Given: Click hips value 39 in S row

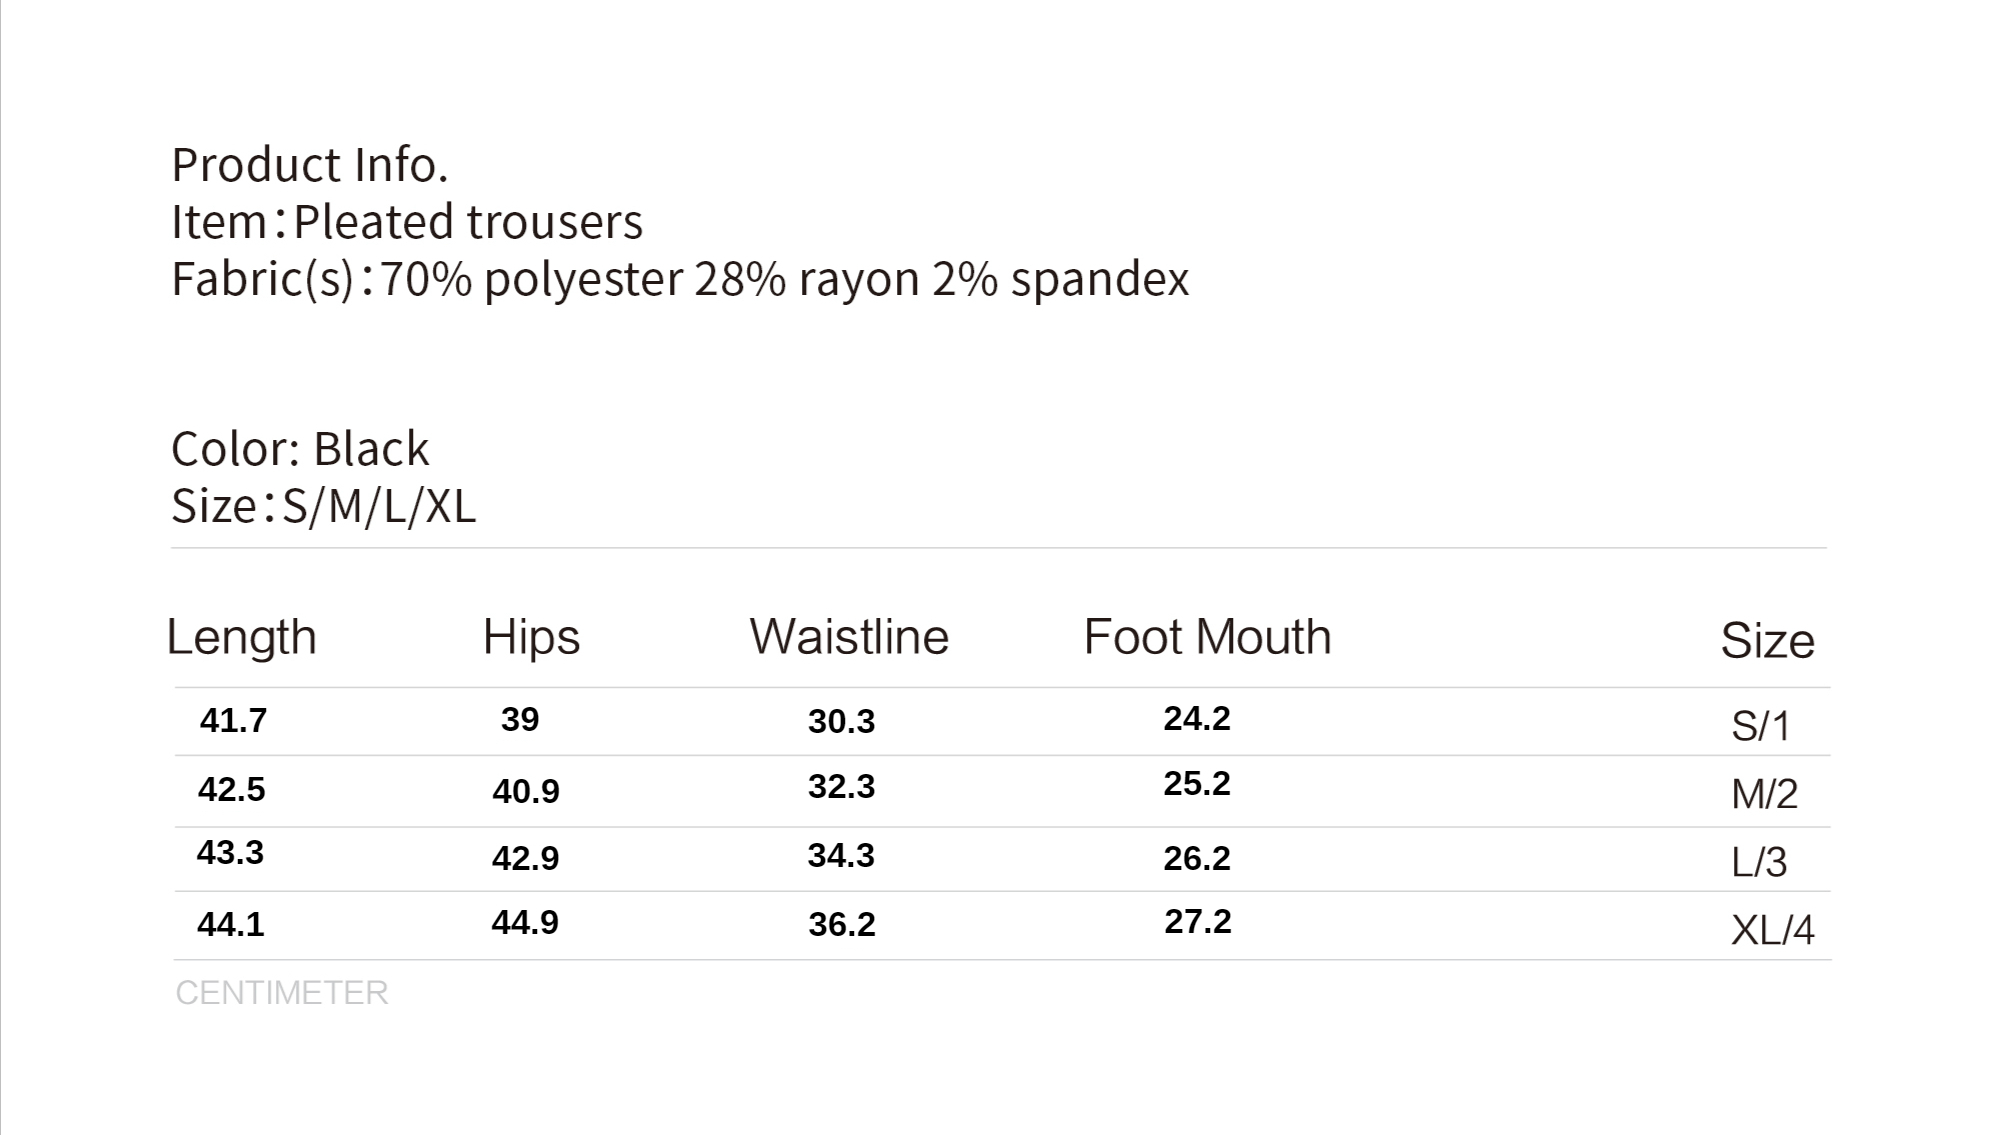Looking at the screenshot, I should (520, 719).
